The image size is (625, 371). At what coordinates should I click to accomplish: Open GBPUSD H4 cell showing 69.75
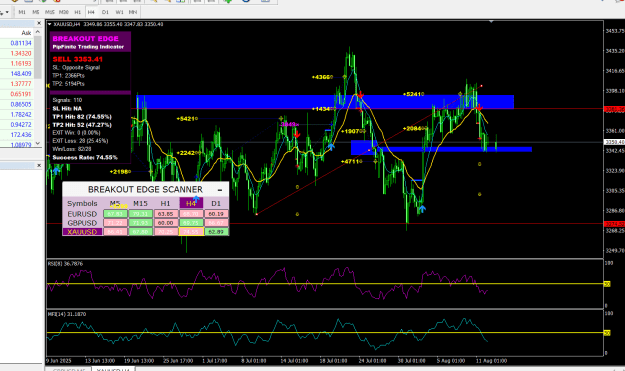tap(191, 223)
